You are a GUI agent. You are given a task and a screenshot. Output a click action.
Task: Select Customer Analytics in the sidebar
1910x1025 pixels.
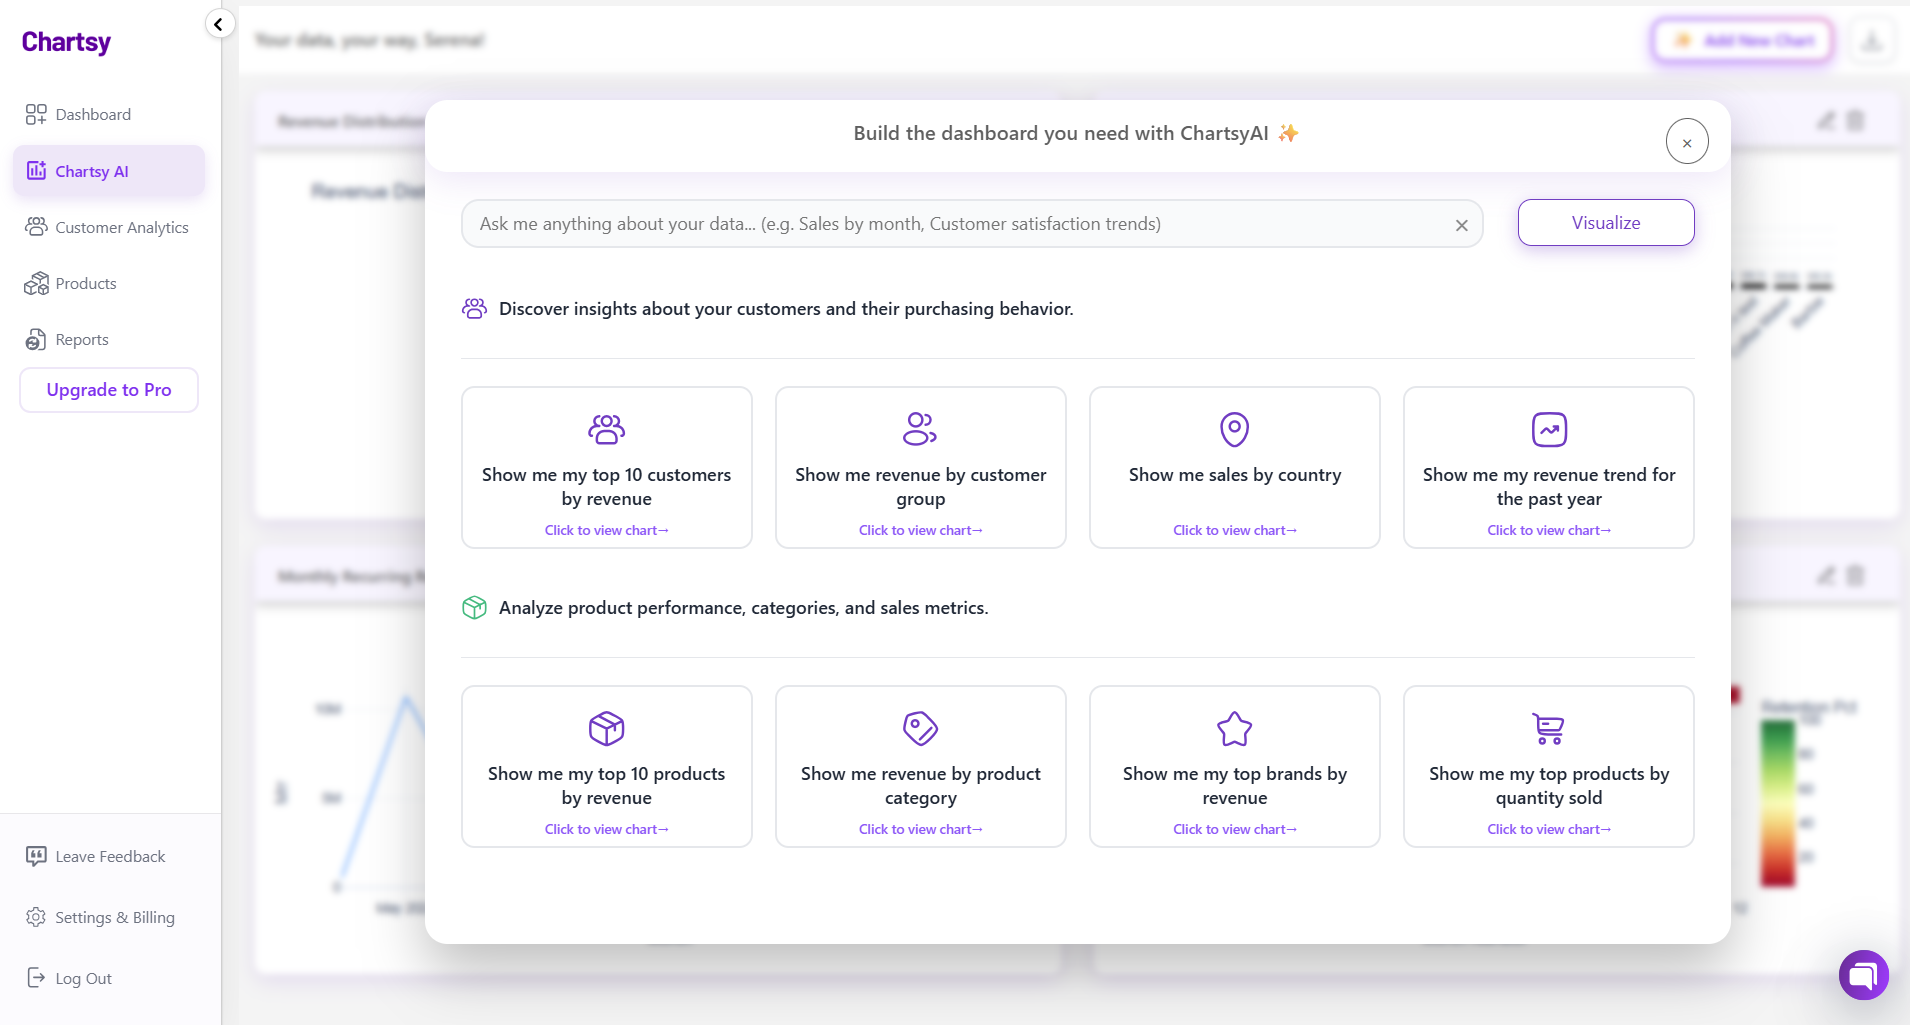[x=121, y=227]
